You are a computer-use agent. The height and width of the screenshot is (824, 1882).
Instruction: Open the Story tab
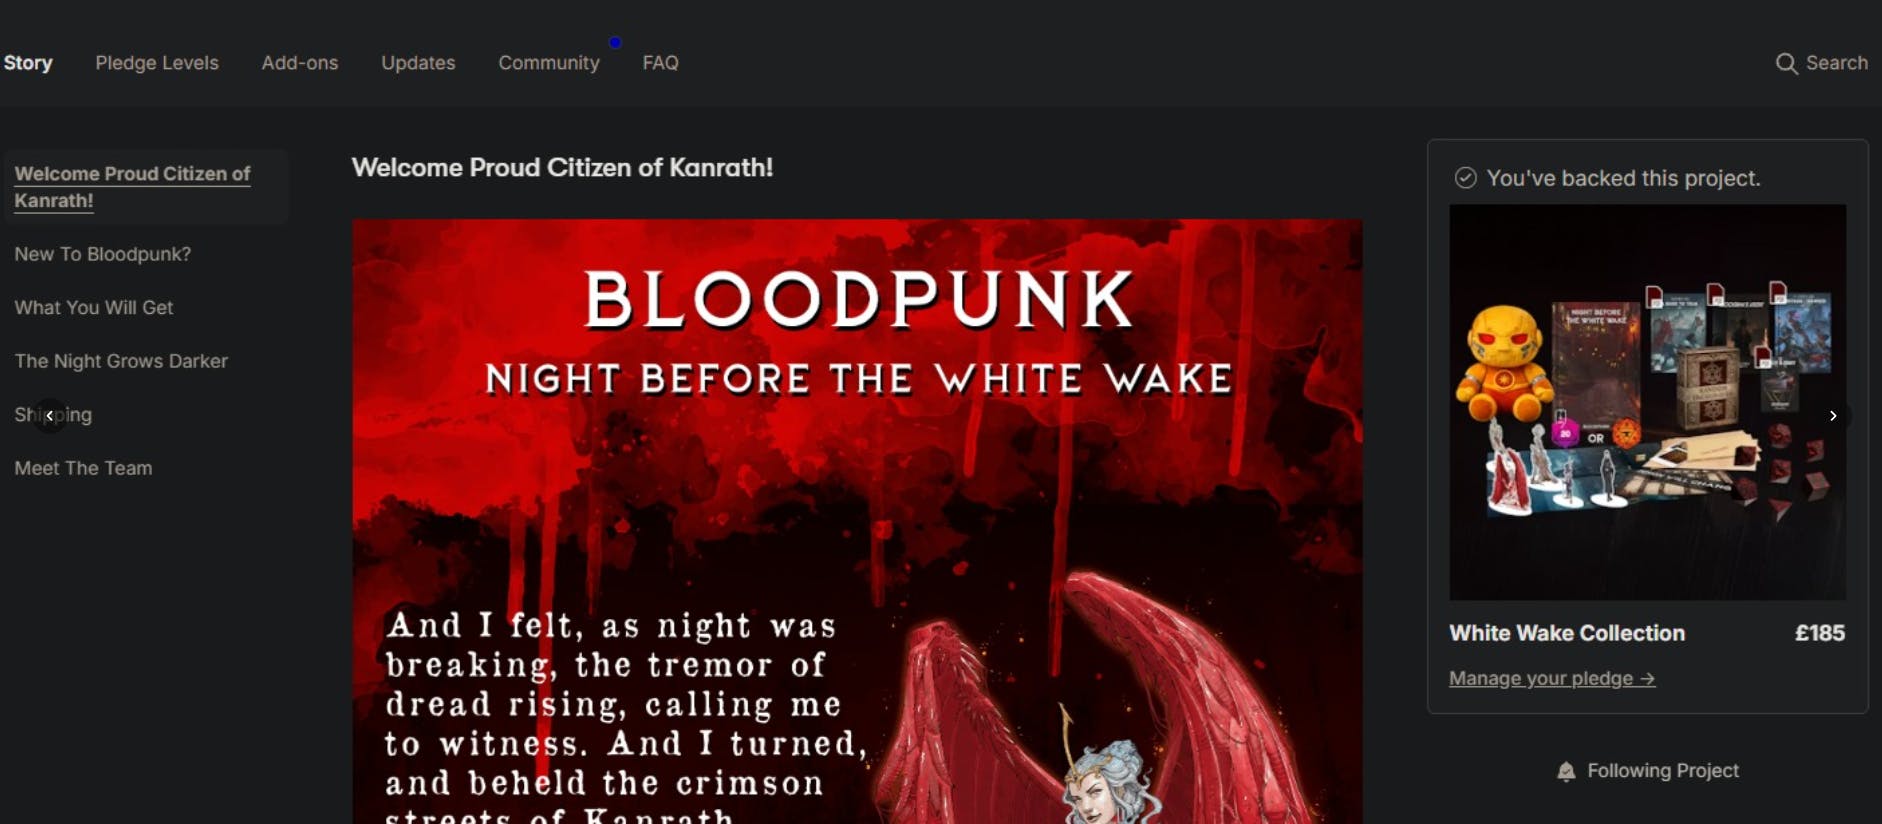click(28, 62)
